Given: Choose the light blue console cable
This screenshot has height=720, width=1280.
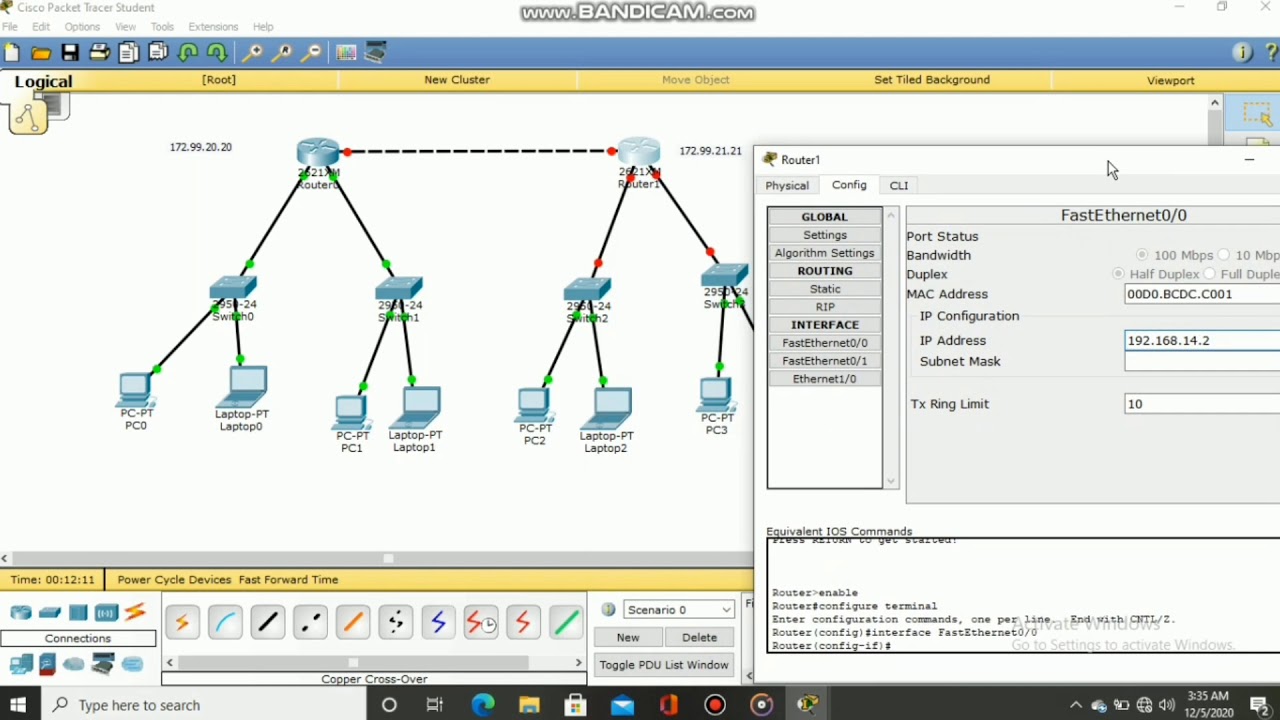Looking at the screenshot, I should tap(225, 623).
